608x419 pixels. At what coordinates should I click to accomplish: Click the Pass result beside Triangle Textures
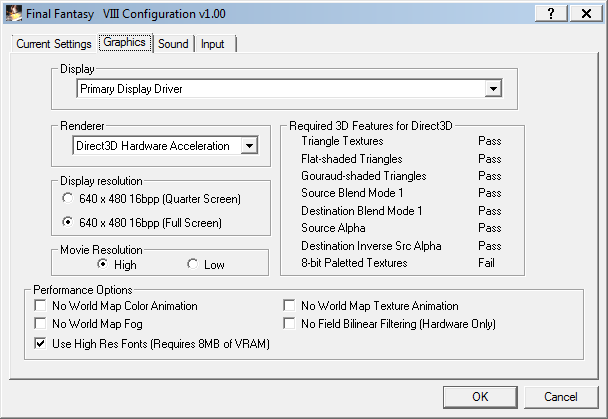tap(490, 141)
